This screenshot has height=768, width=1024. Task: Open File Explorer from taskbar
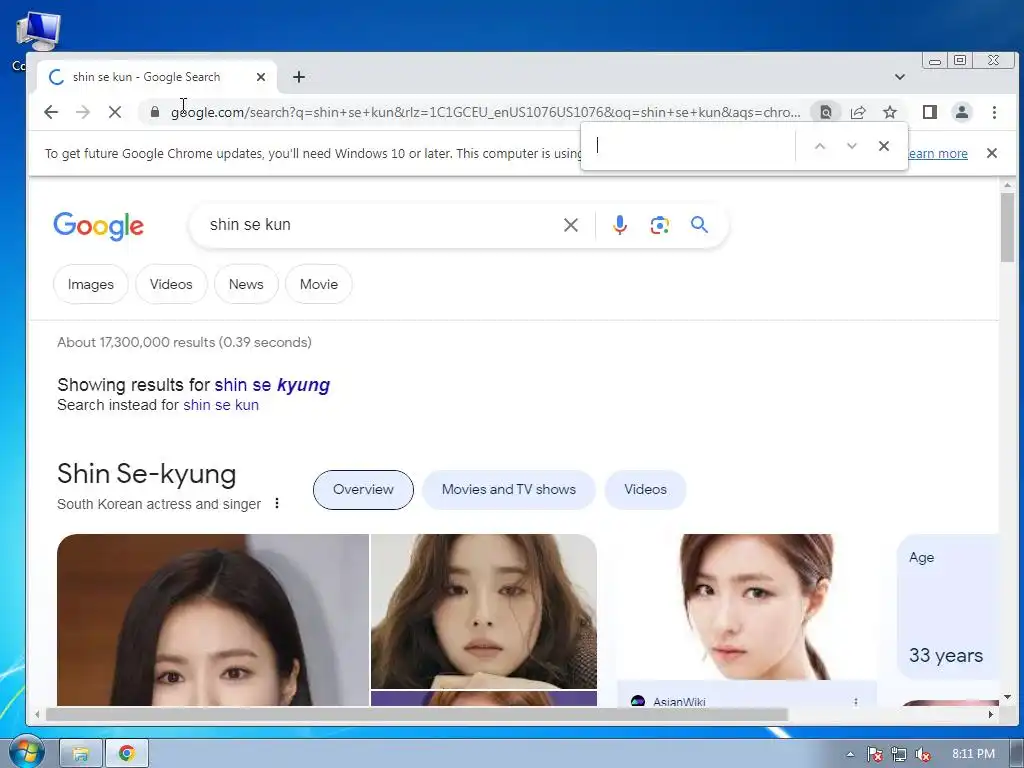click(81, 754)
